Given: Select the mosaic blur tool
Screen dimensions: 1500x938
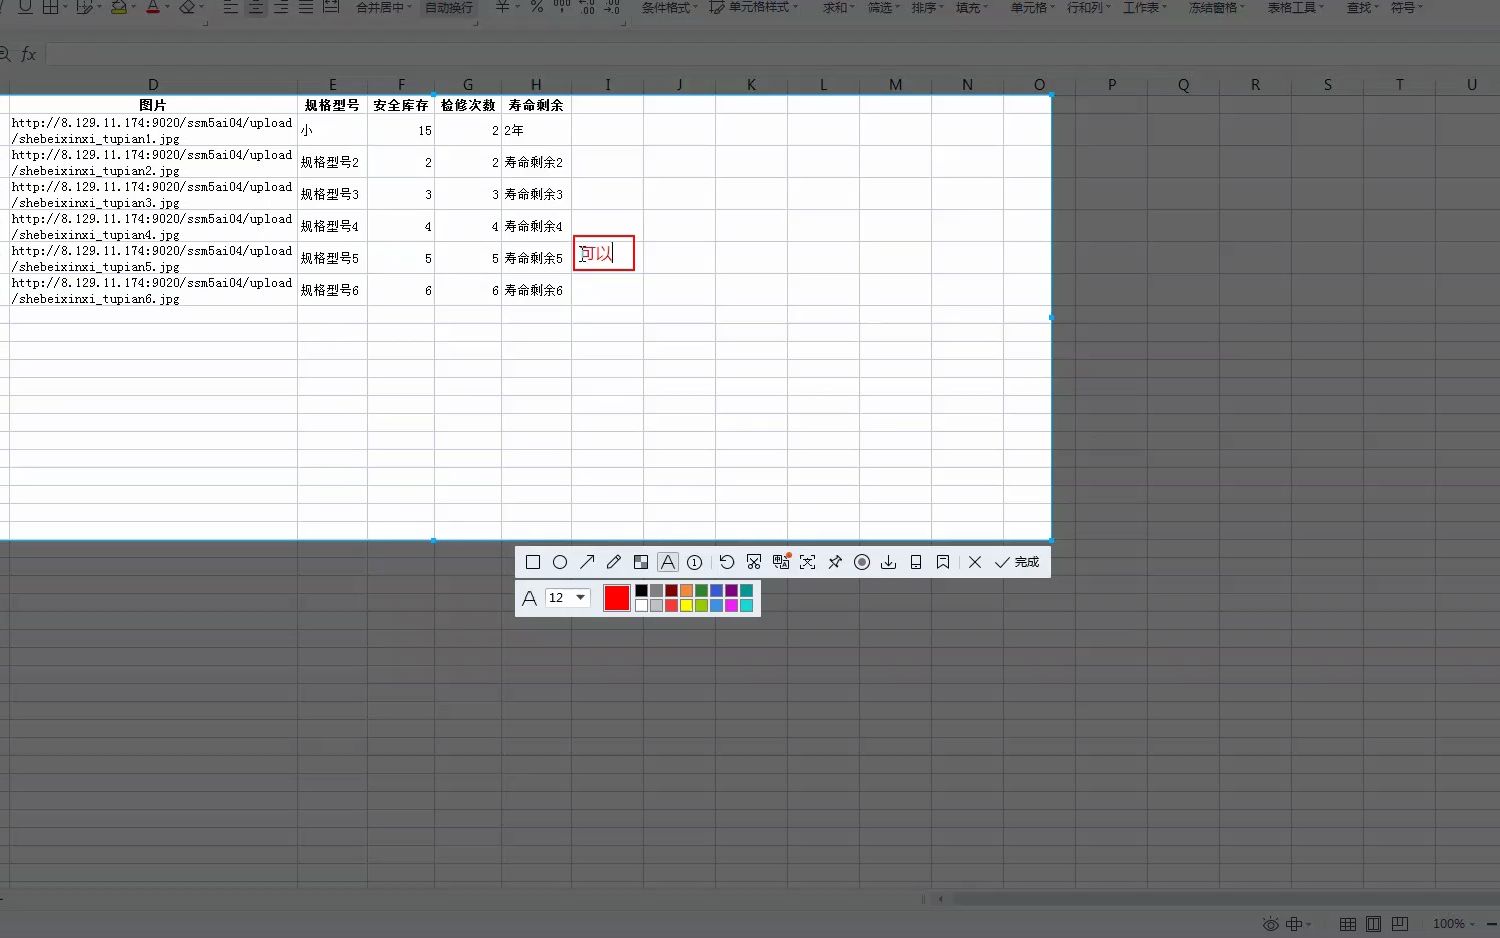Looking at the screenshot, I should pyautogui.click(x=641, y=562).
